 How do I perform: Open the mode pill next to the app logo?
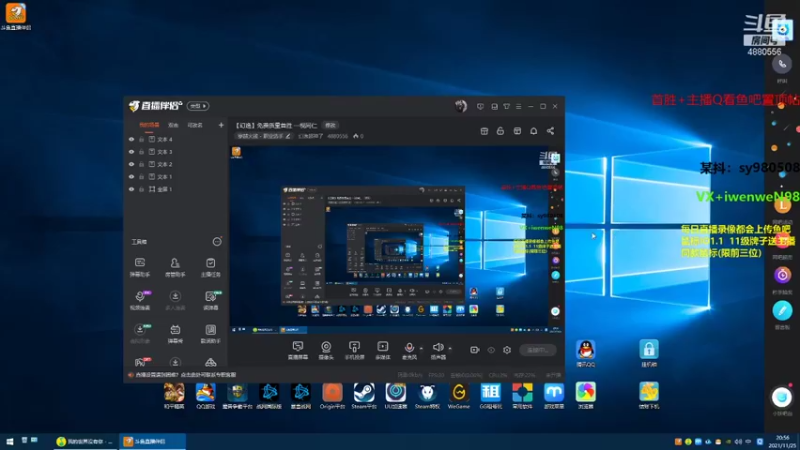pyautogui.click(x=198, y=106)
